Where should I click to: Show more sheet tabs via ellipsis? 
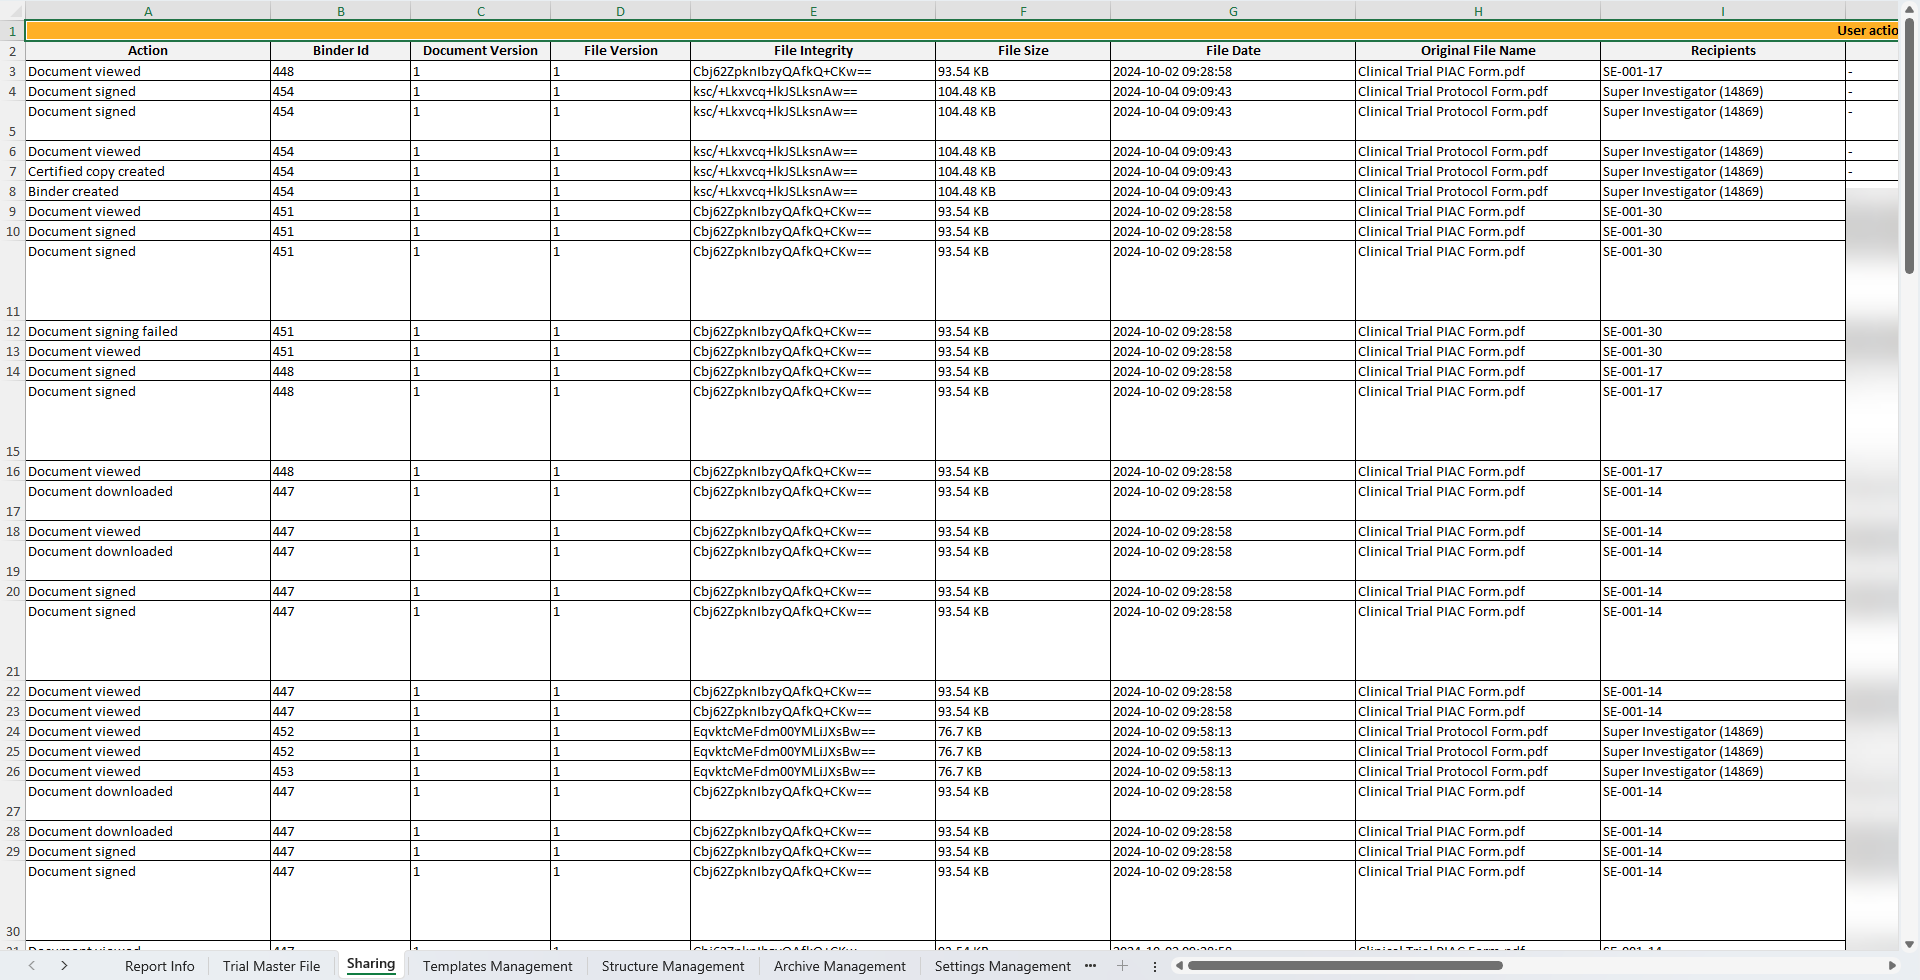coord(1090,966)
